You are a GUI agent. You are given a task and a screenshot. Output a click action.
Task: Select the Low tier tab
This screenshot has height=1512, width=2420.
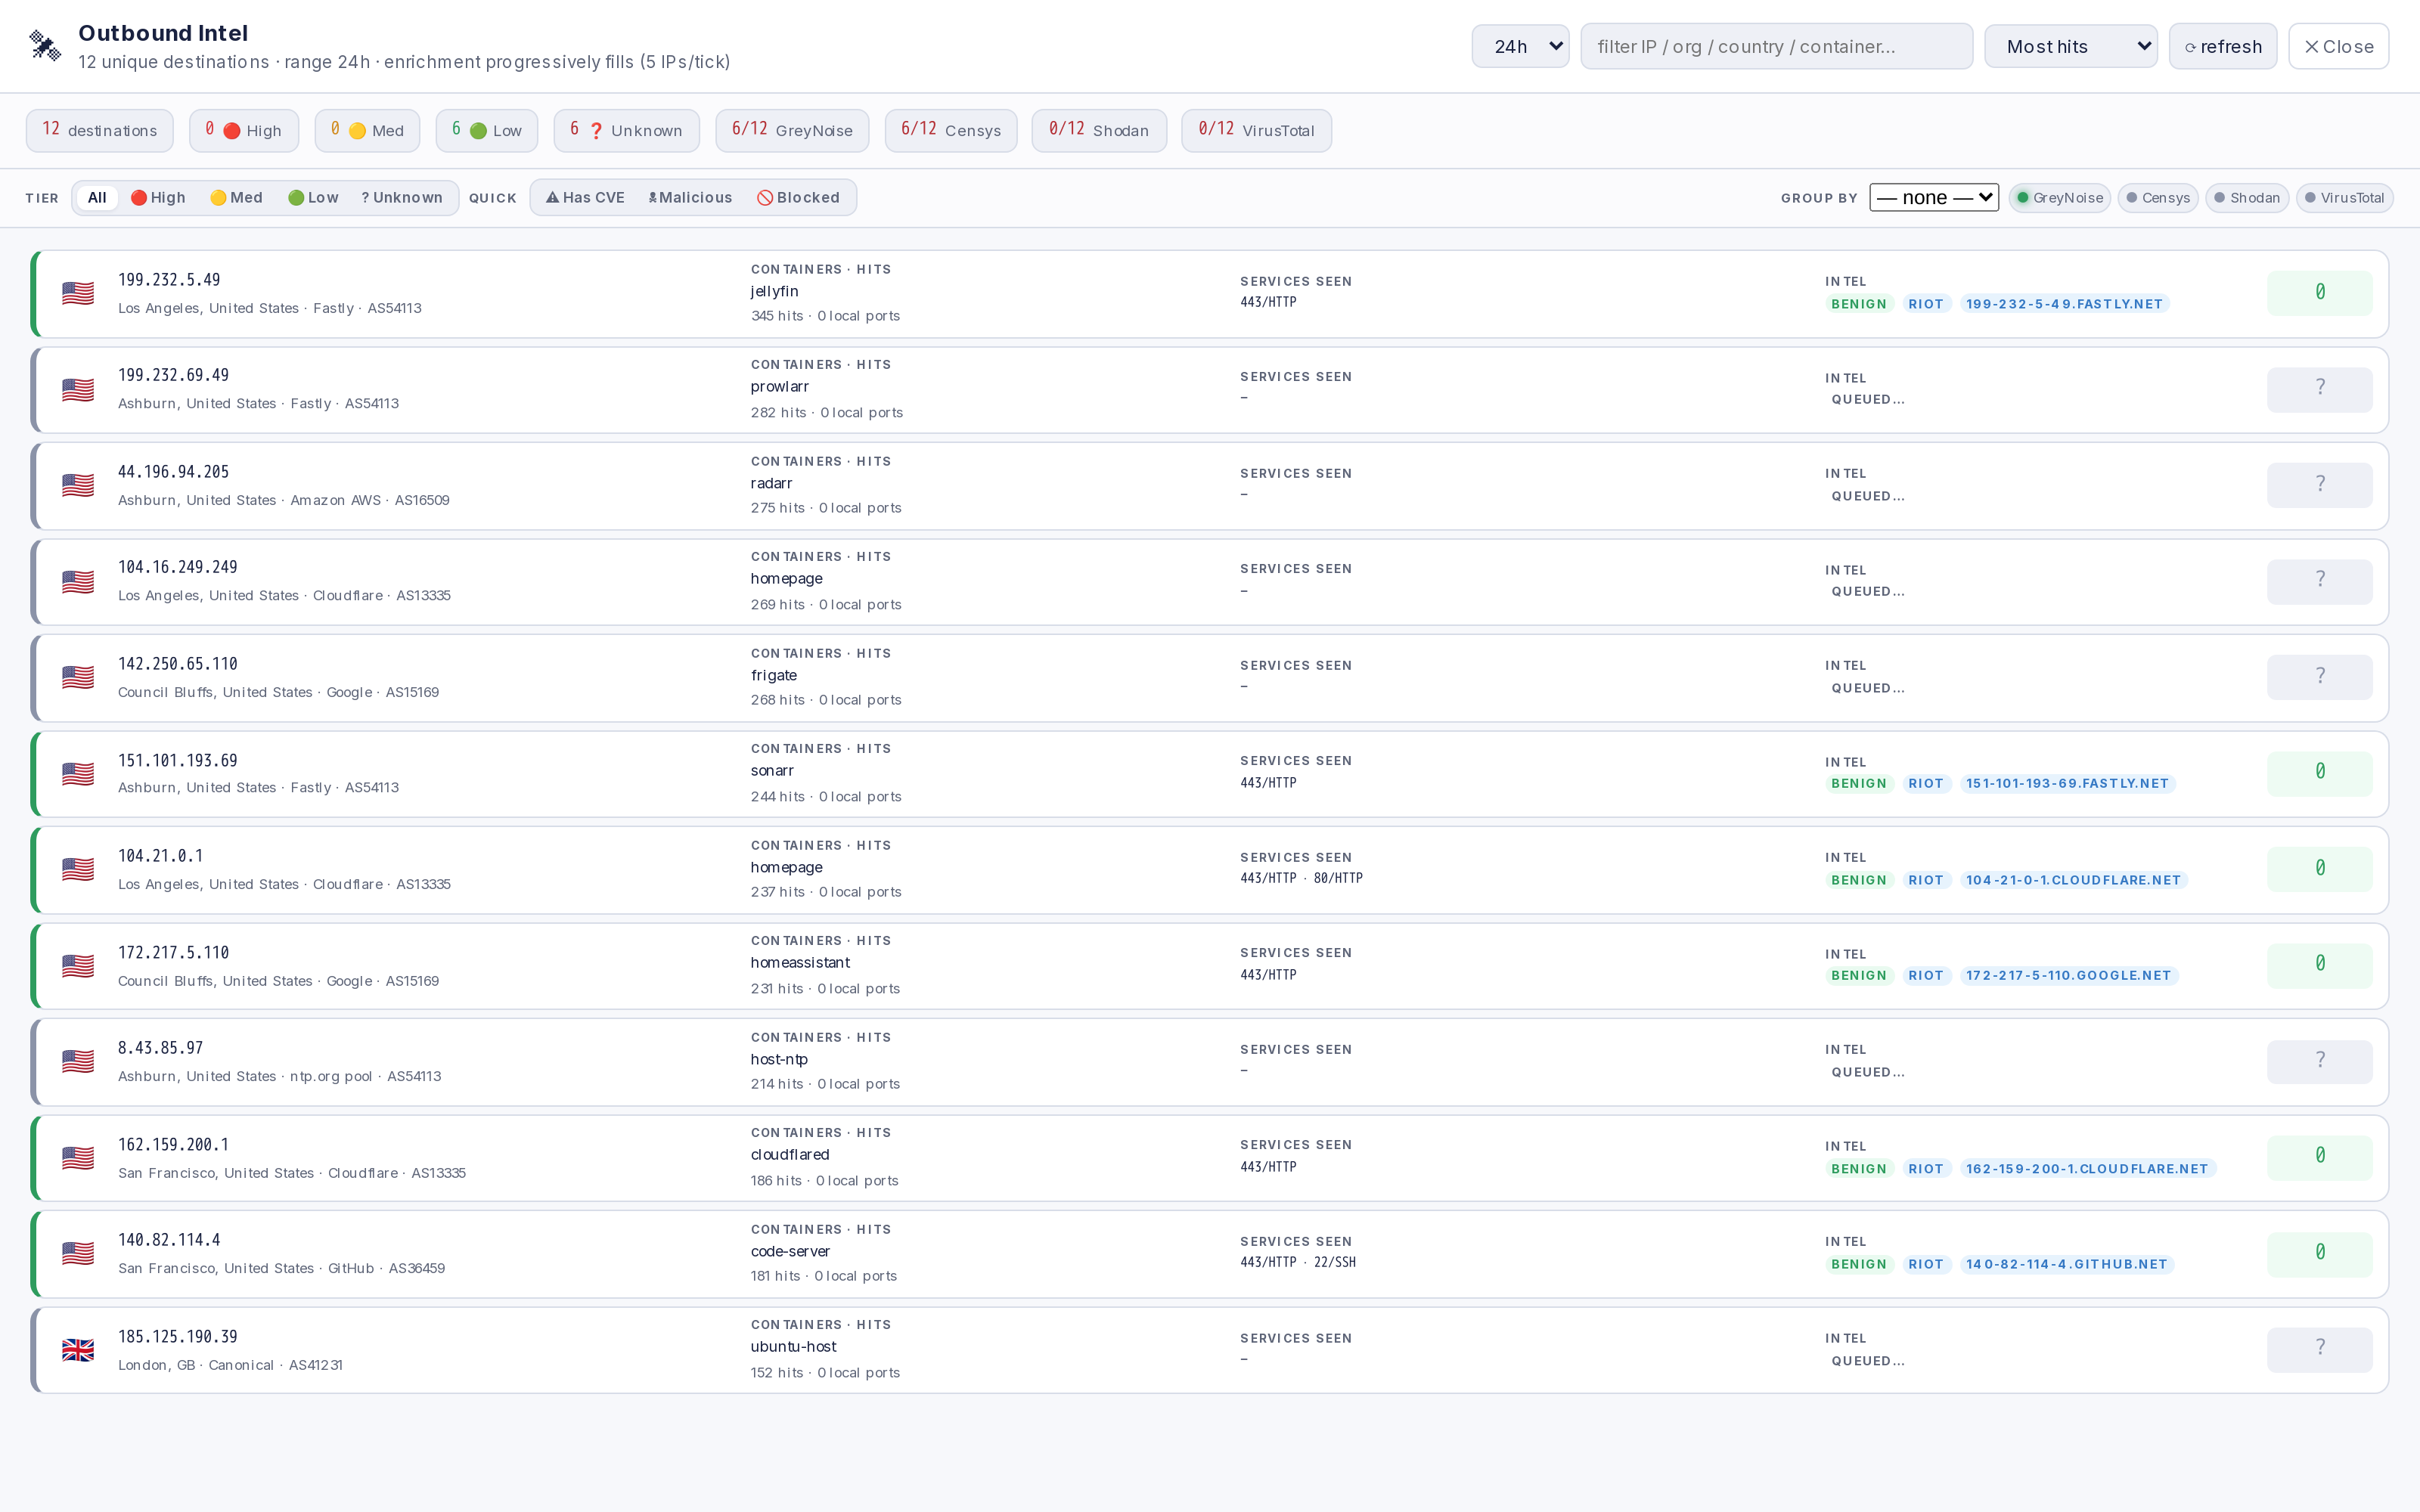click(313, 198)
